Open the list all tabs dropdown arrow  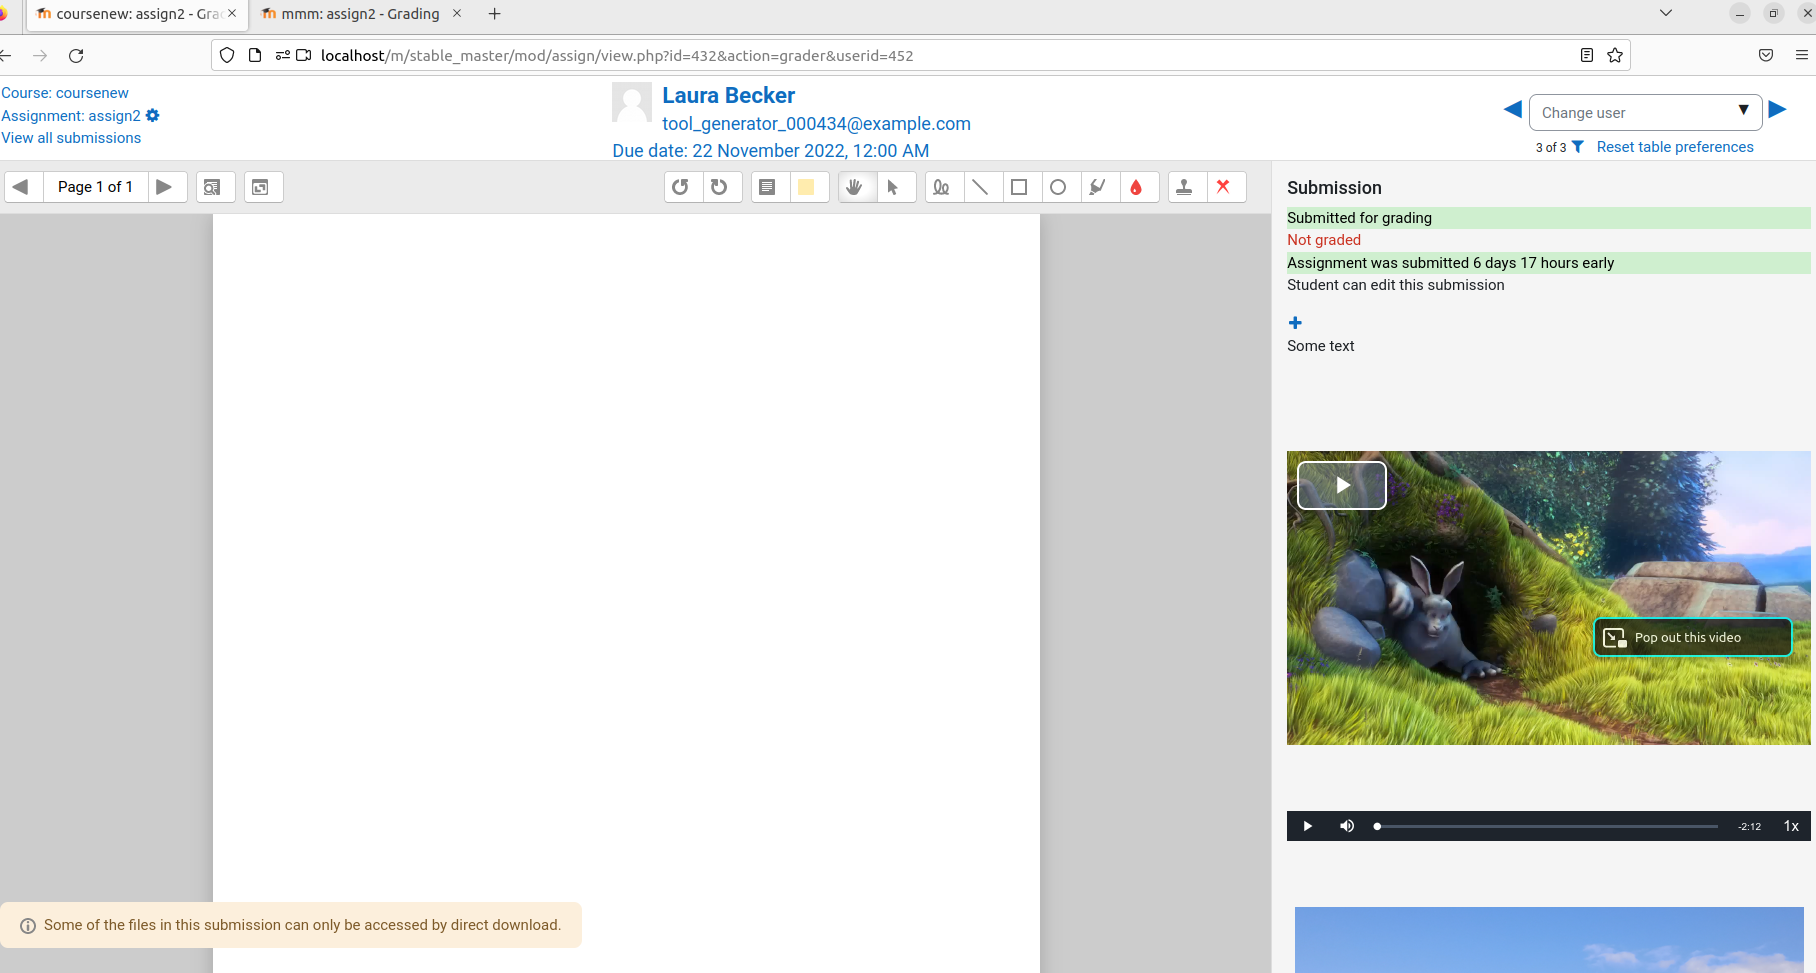pos(1666,13)
